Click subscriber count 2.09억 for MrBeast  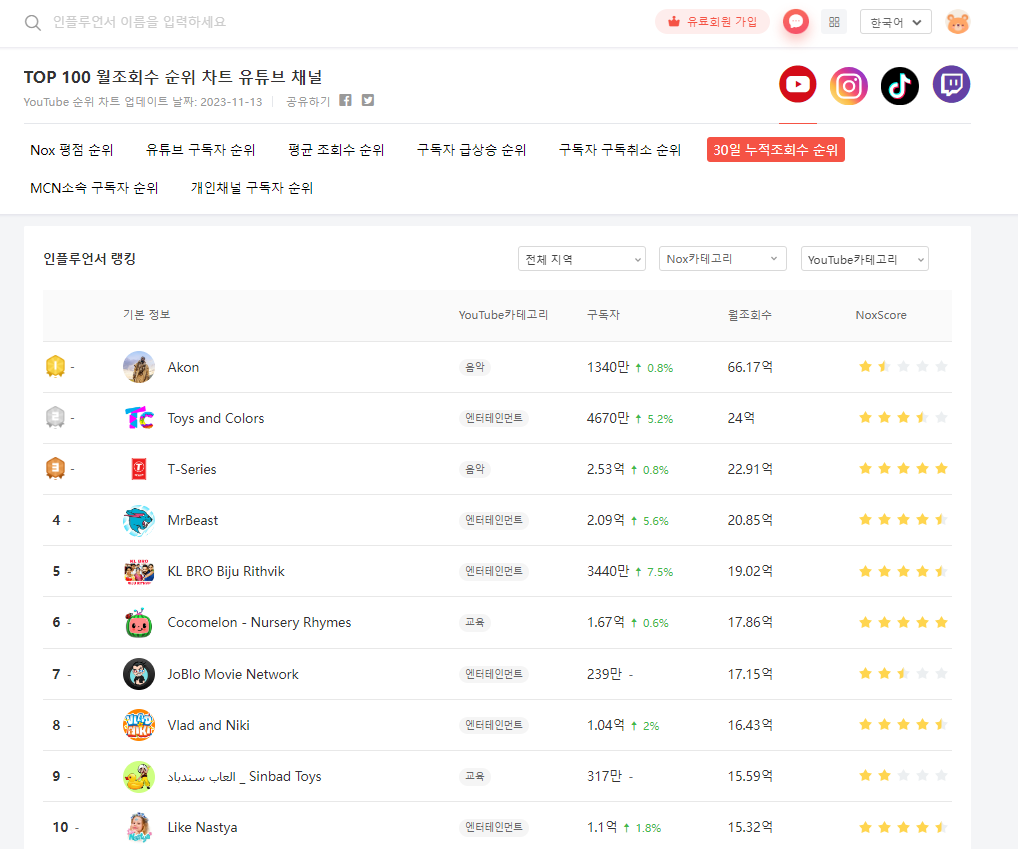(x=605, y=521)
